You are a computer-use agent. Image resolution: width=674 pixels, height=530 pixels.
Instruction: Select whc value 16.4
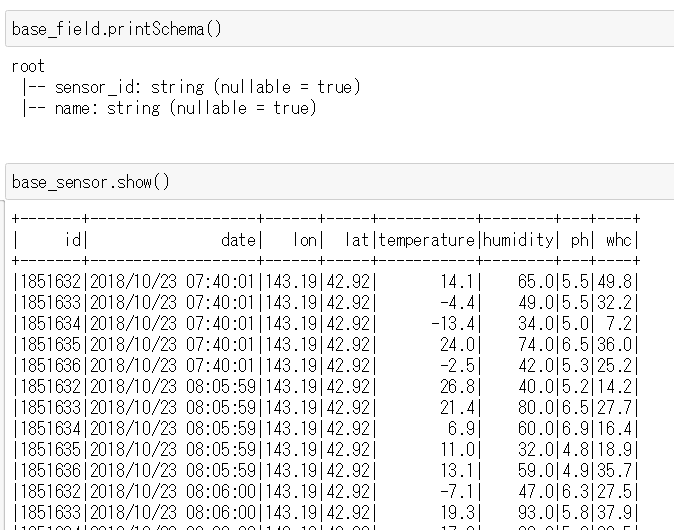[615, 429]
